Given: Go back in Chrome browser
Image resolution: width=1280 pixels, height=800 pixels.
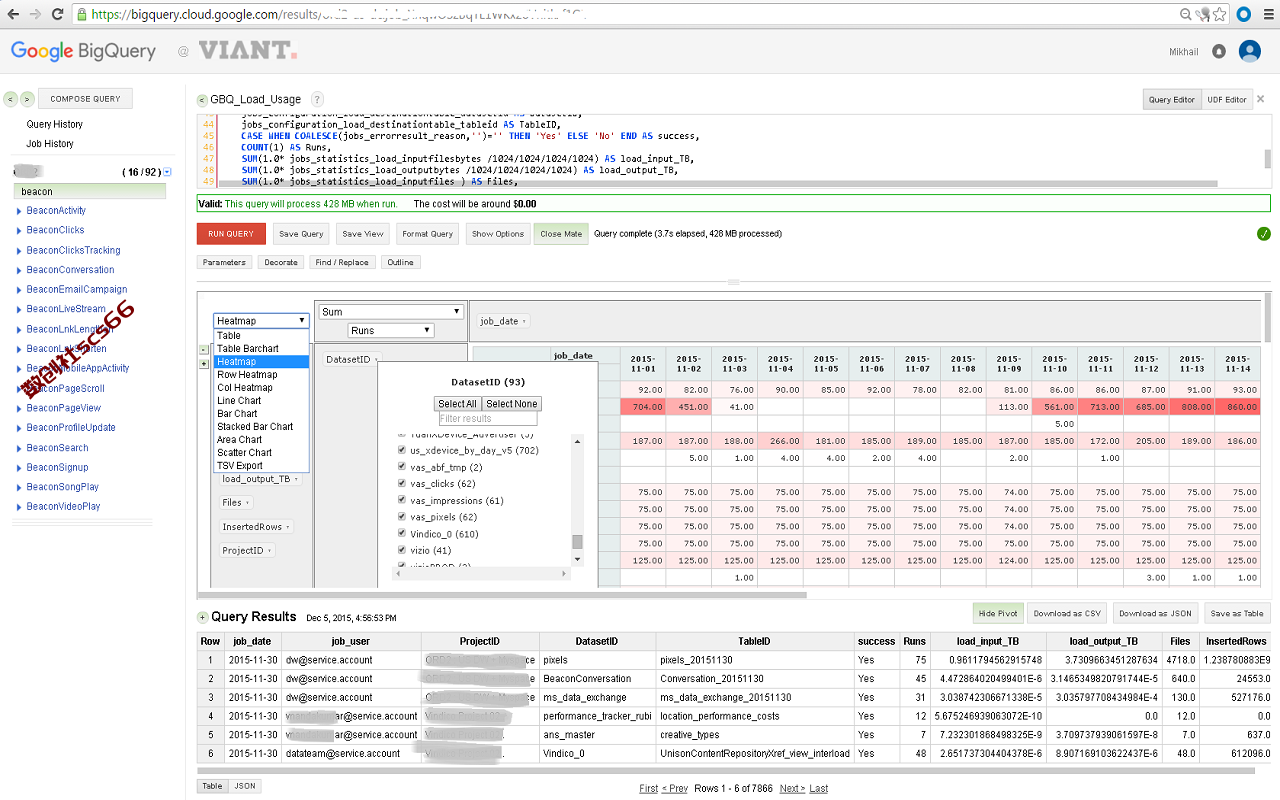Looking at the screenshot, I should coord(14,14).
